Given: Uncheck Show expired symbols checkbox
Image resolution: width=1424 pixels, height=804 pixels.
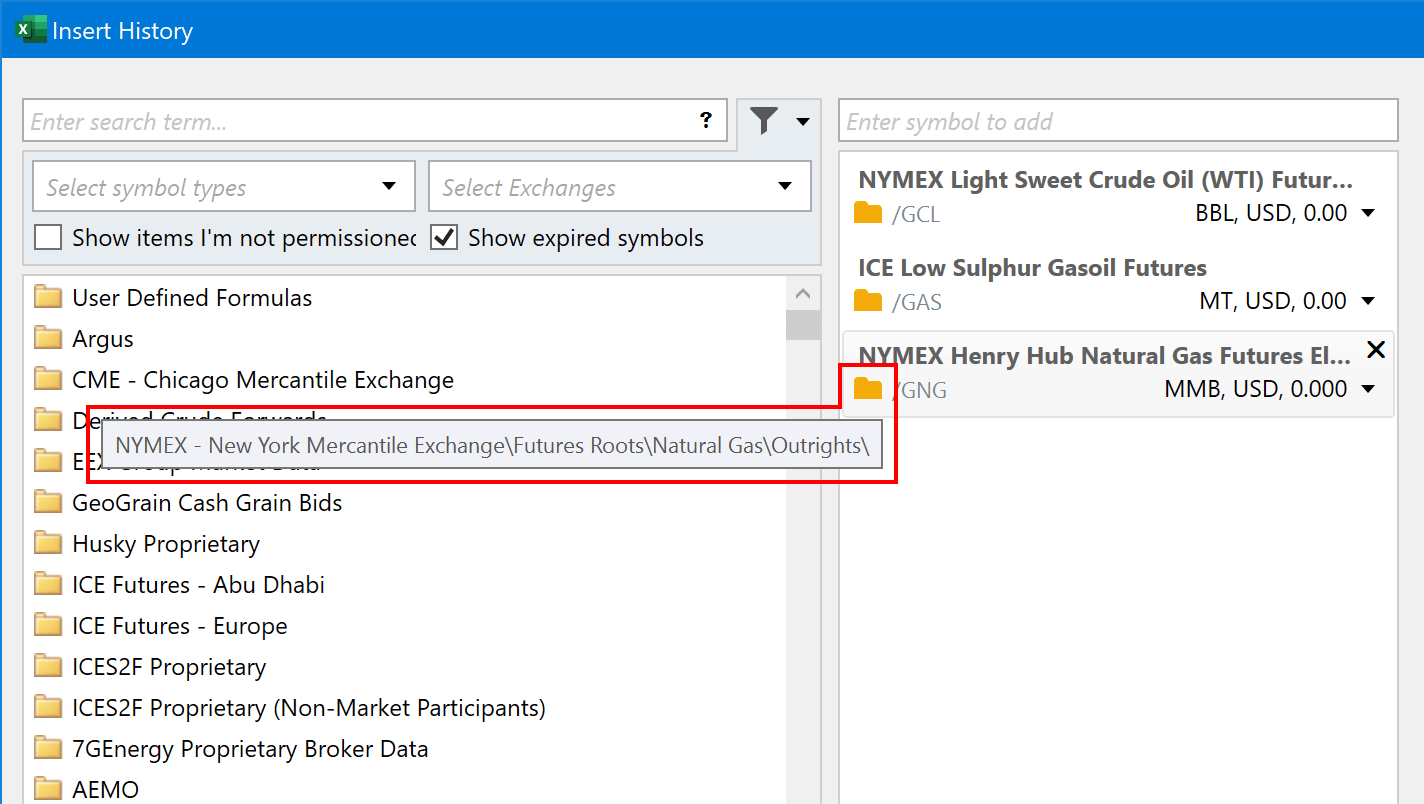Looking at the screenshot, I should click(444, 238).
